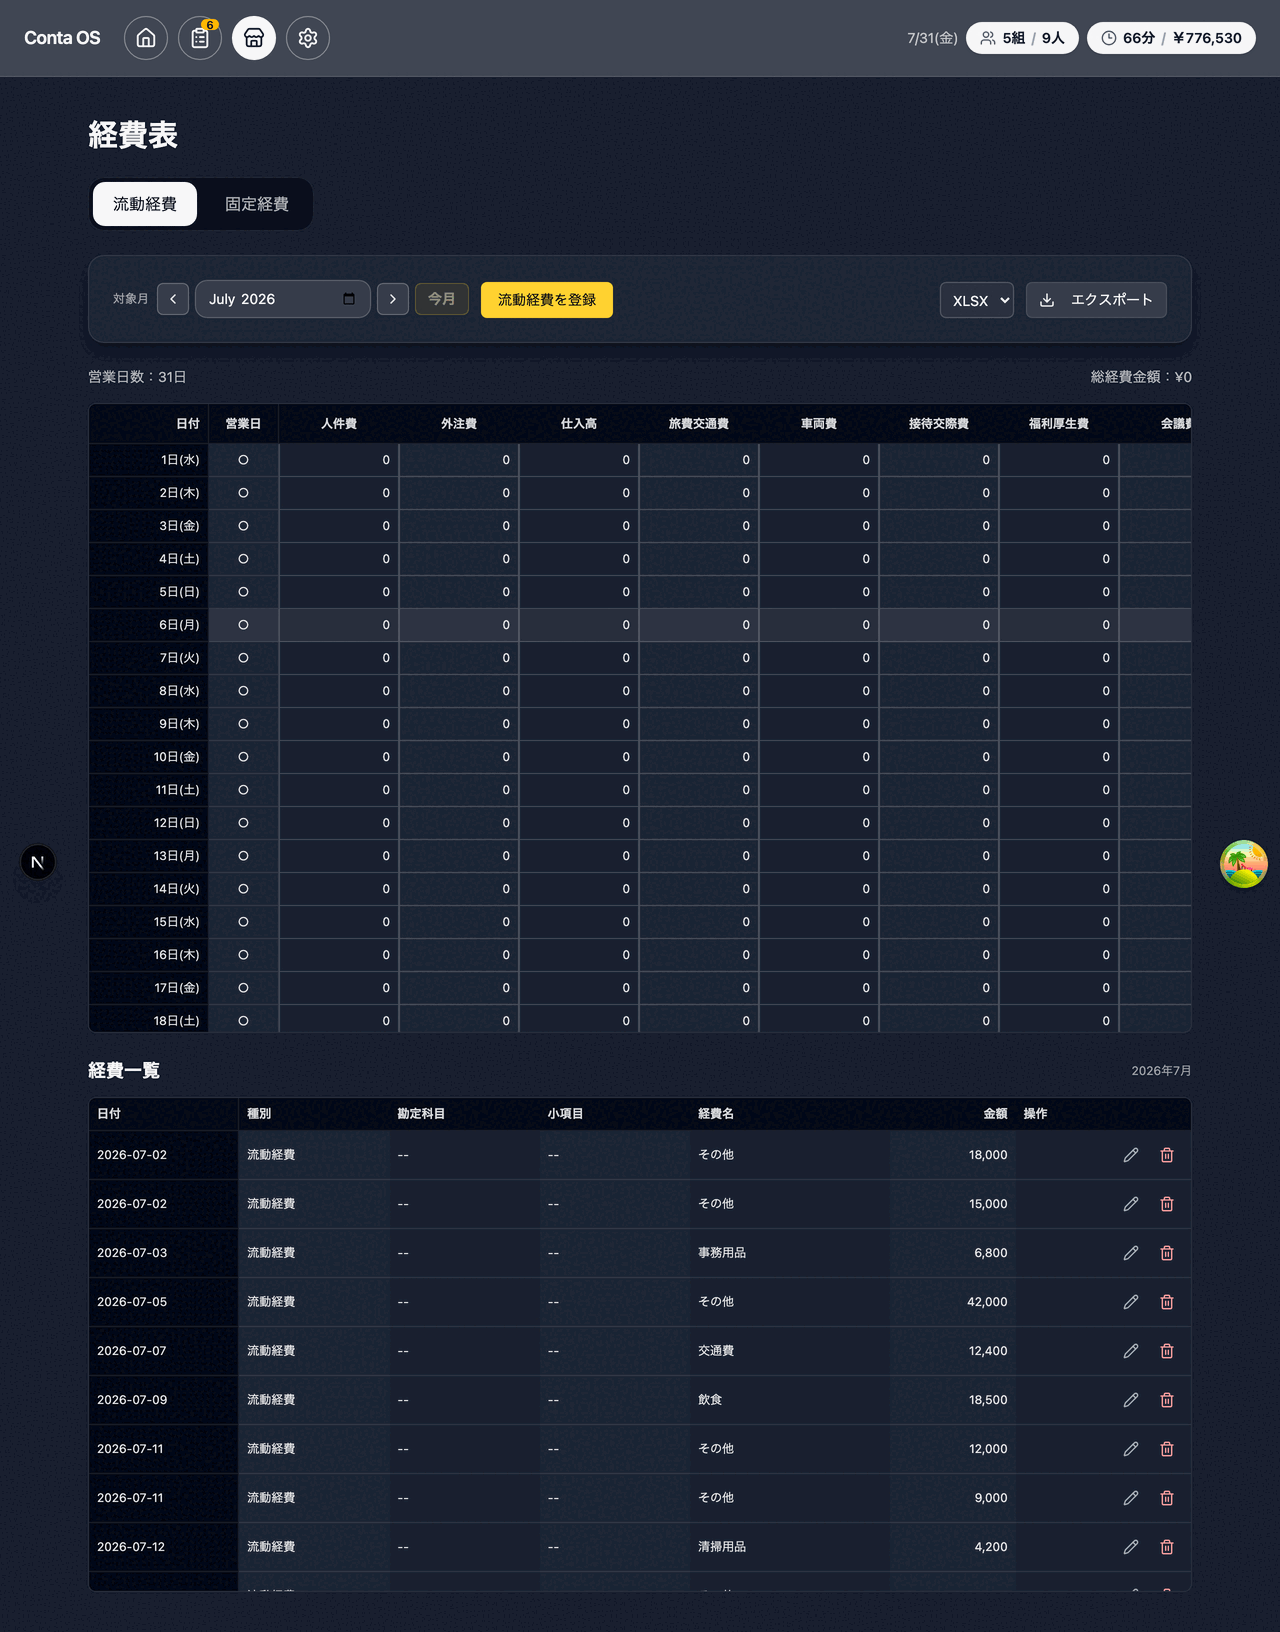Click the Conta OS logo text

pyautogui.click(x=62, y=38)
